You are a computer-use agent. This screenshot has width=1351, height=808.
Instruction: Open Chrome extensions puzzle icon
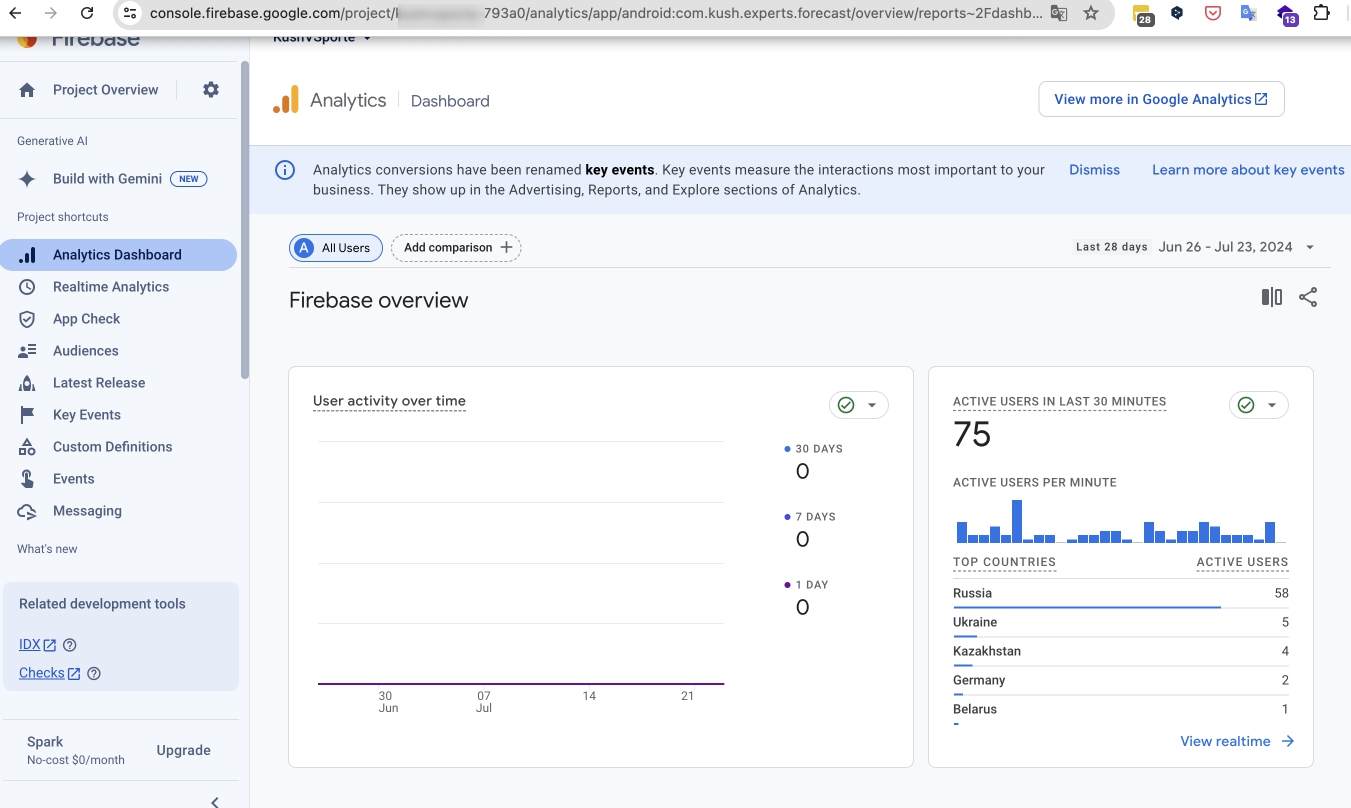1321,13
